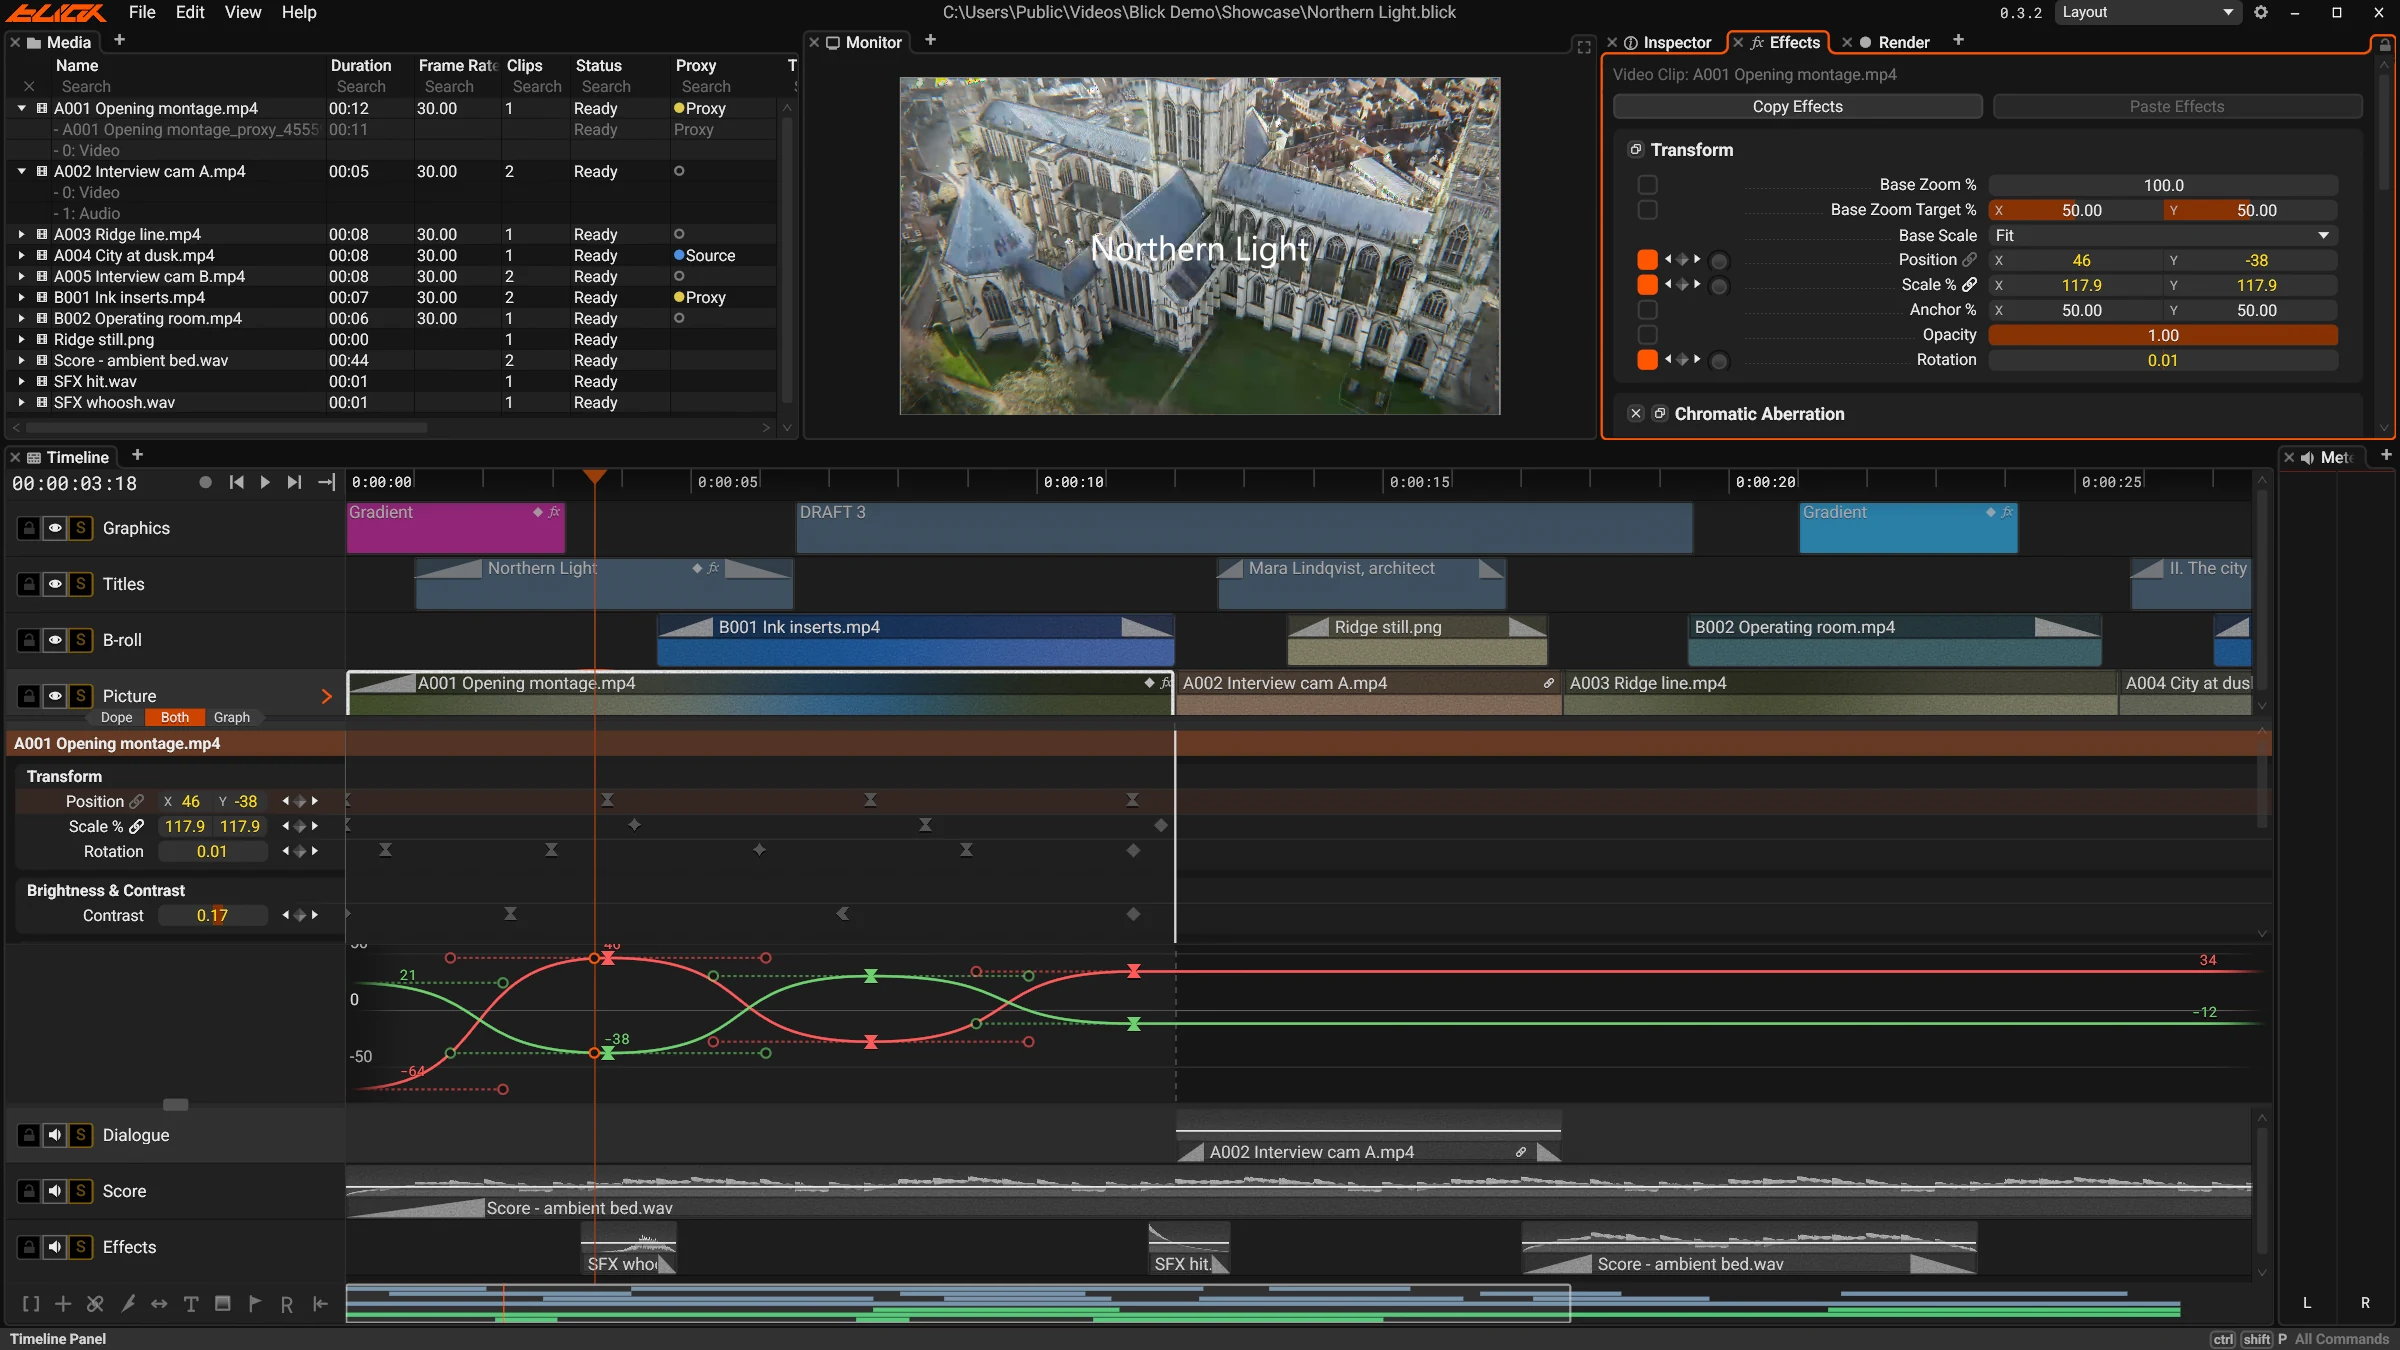Image resolution: width=2400 pixels, height=1350 pixels.
Task: Click the R tool icon in bottom toolbar
Action: tap(287, 1304)
